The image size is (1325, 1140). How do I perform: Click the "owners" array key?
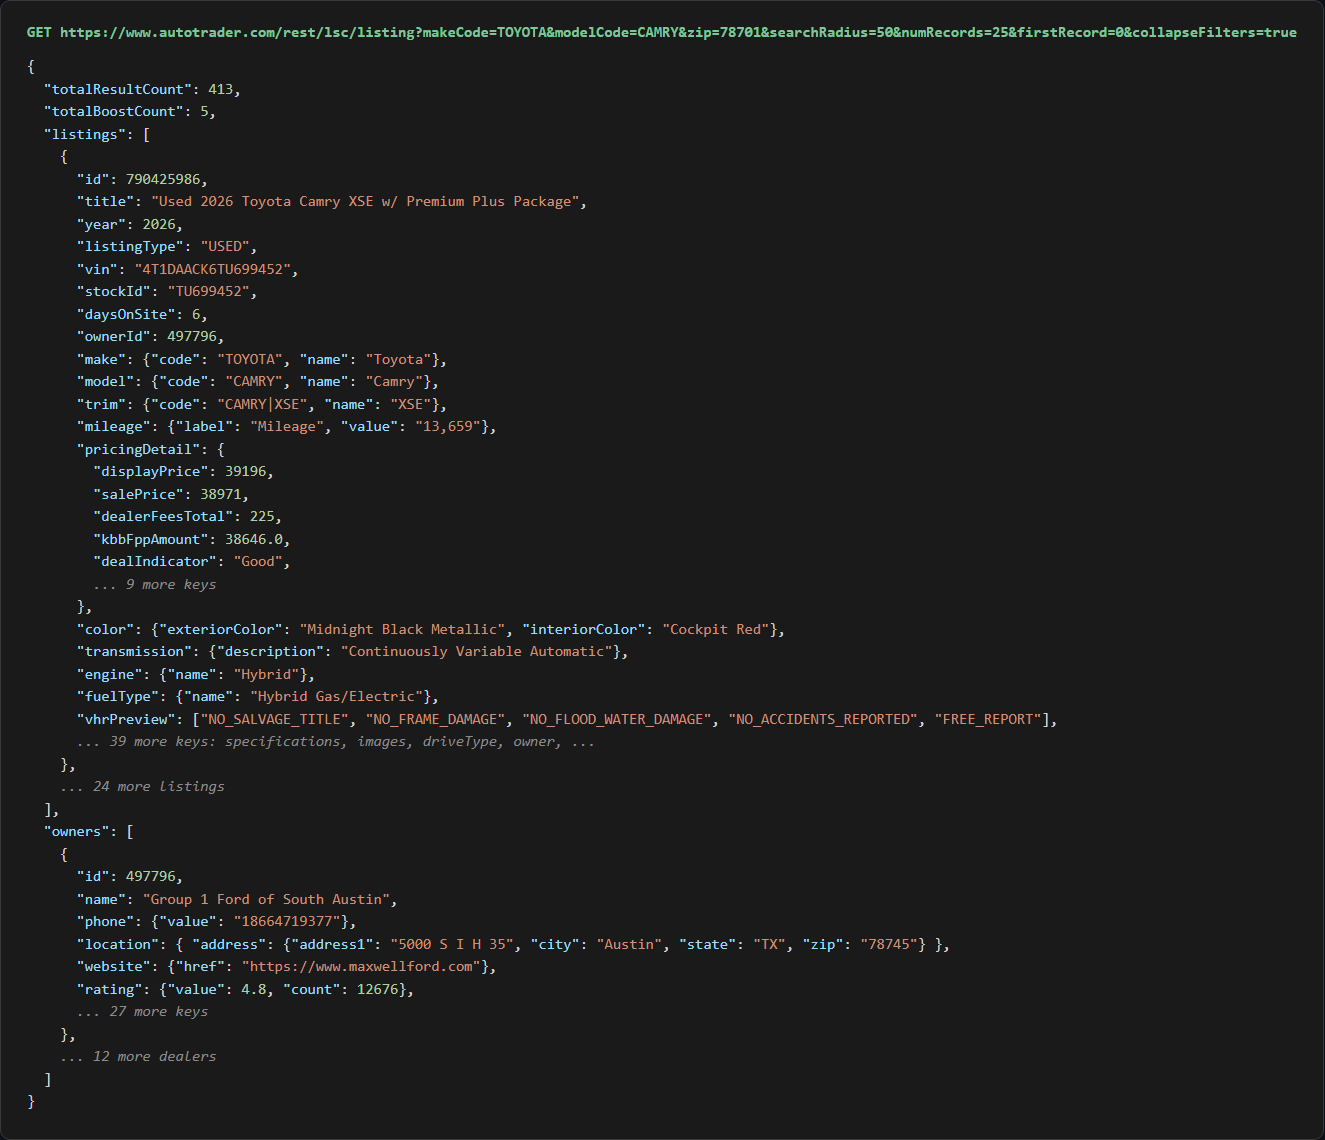77,831
